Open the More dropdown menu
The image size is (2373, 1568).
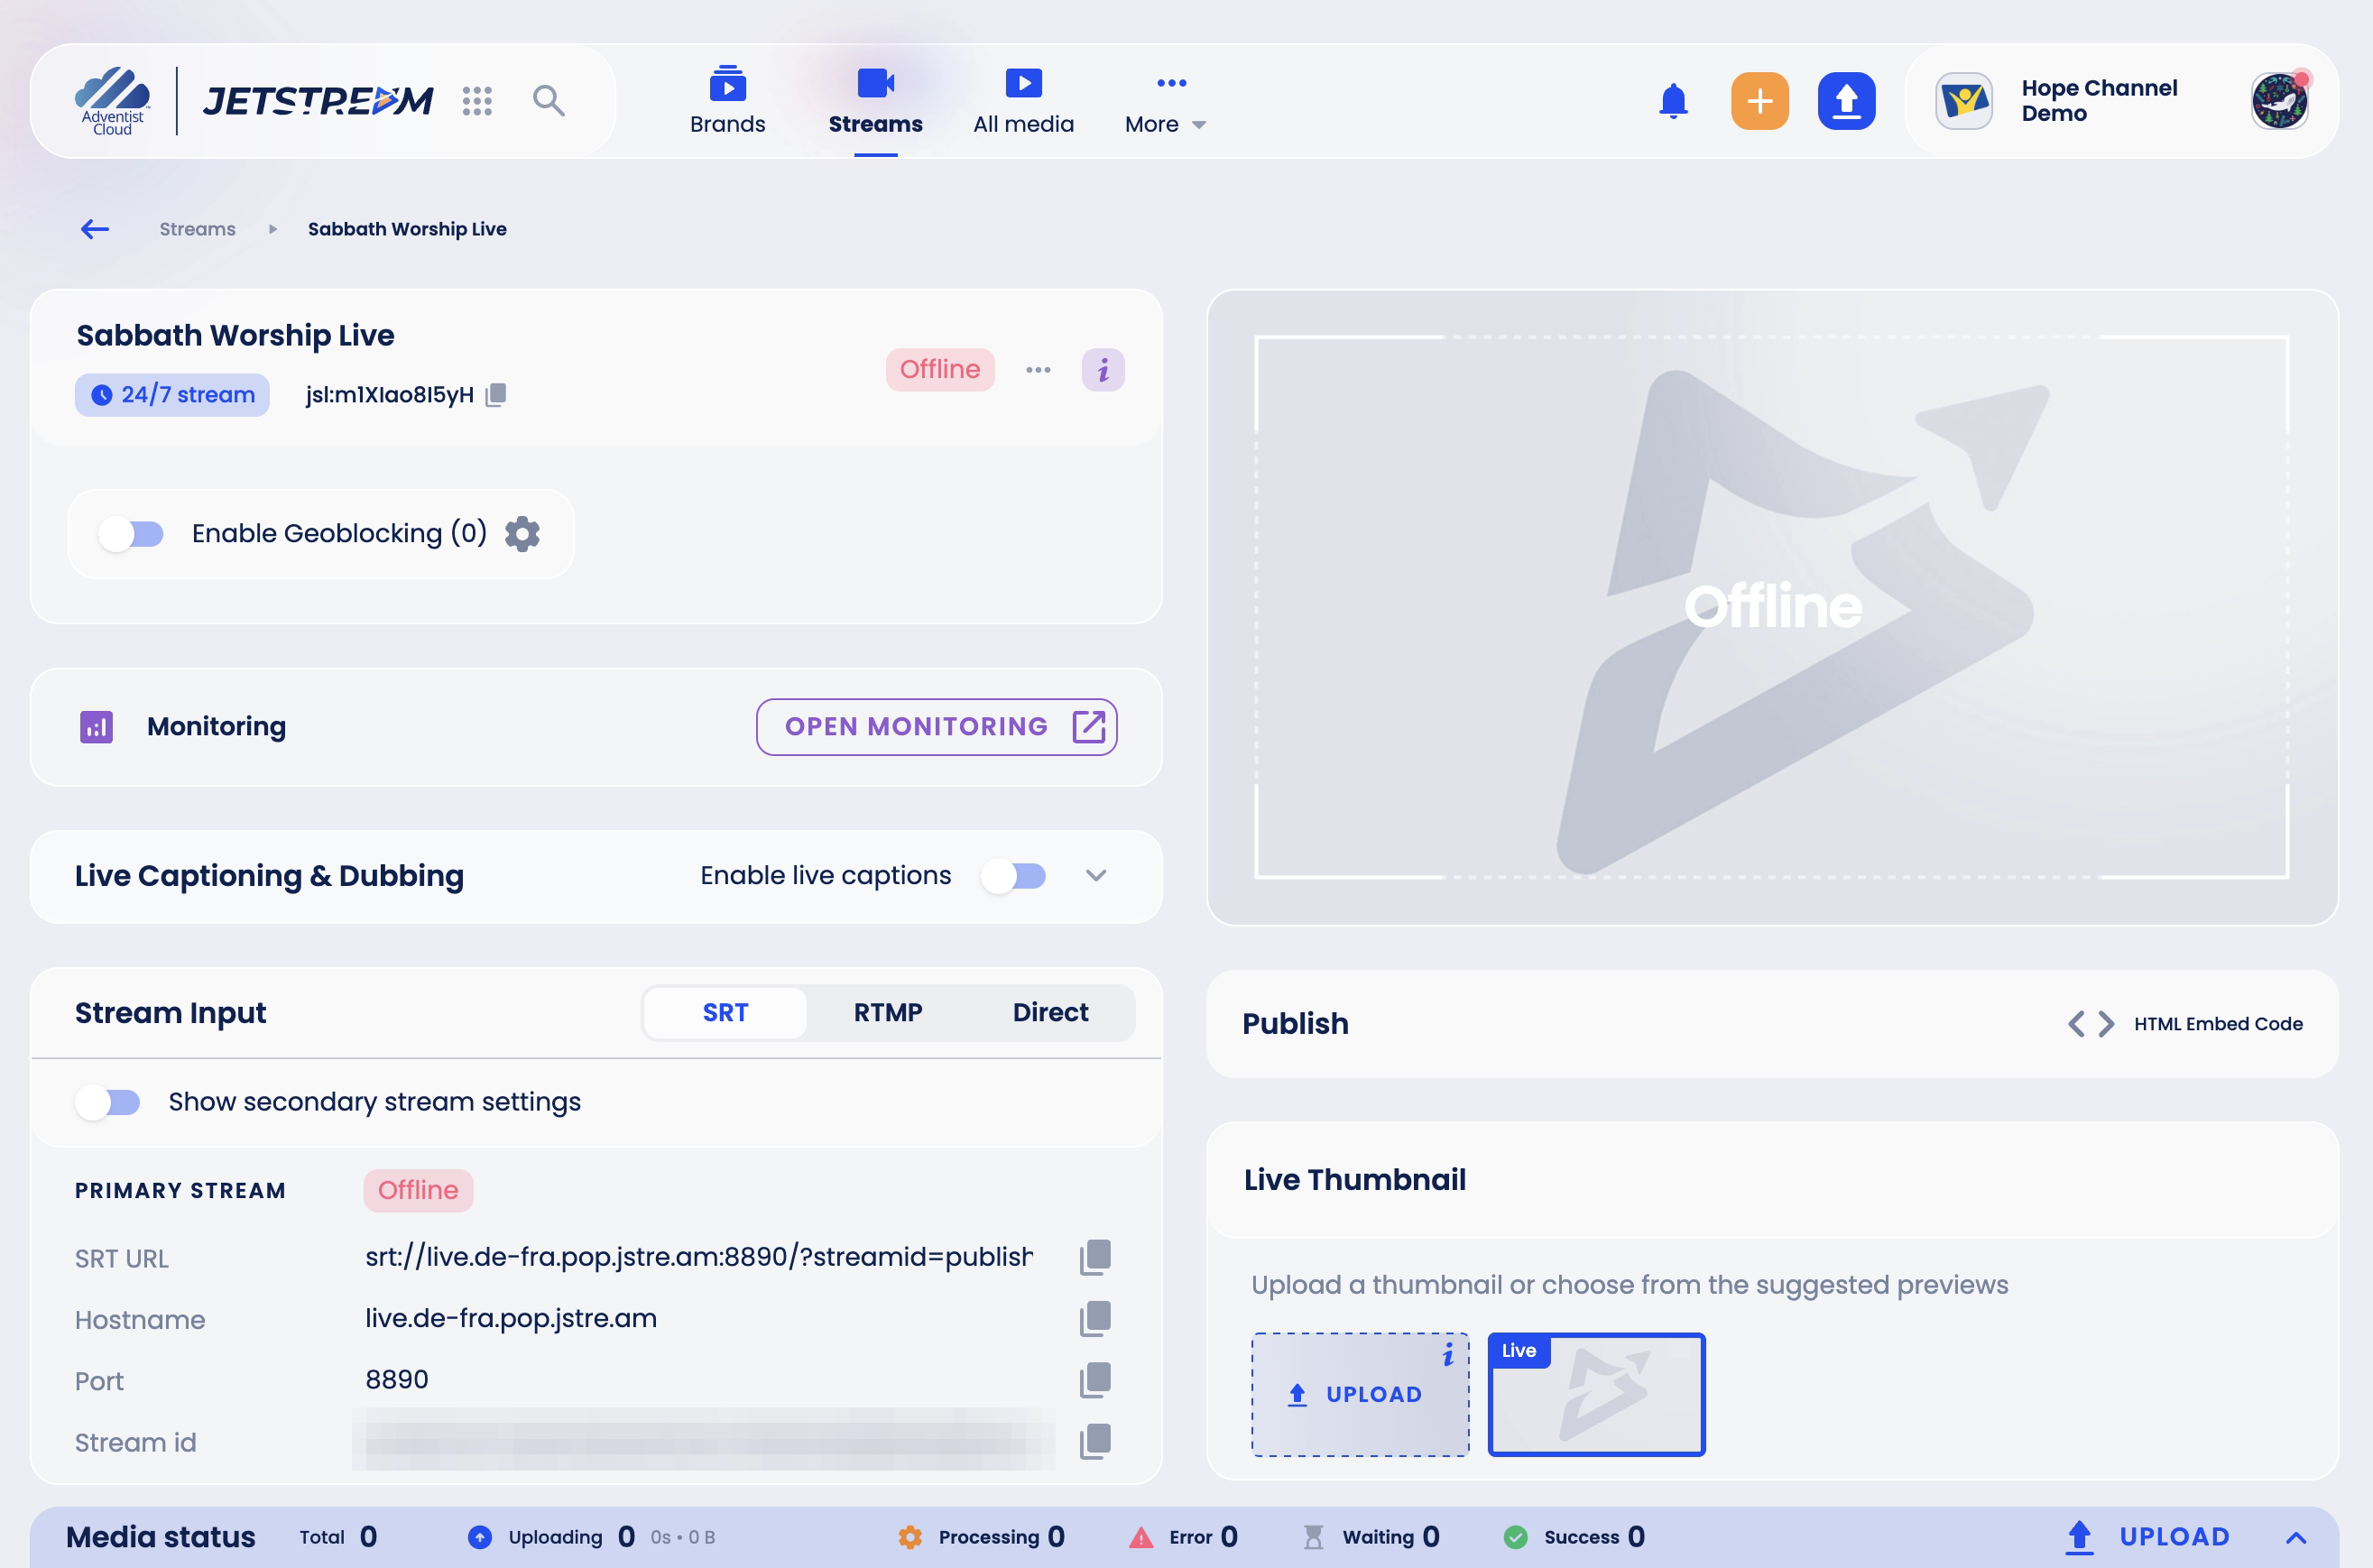1166,103
